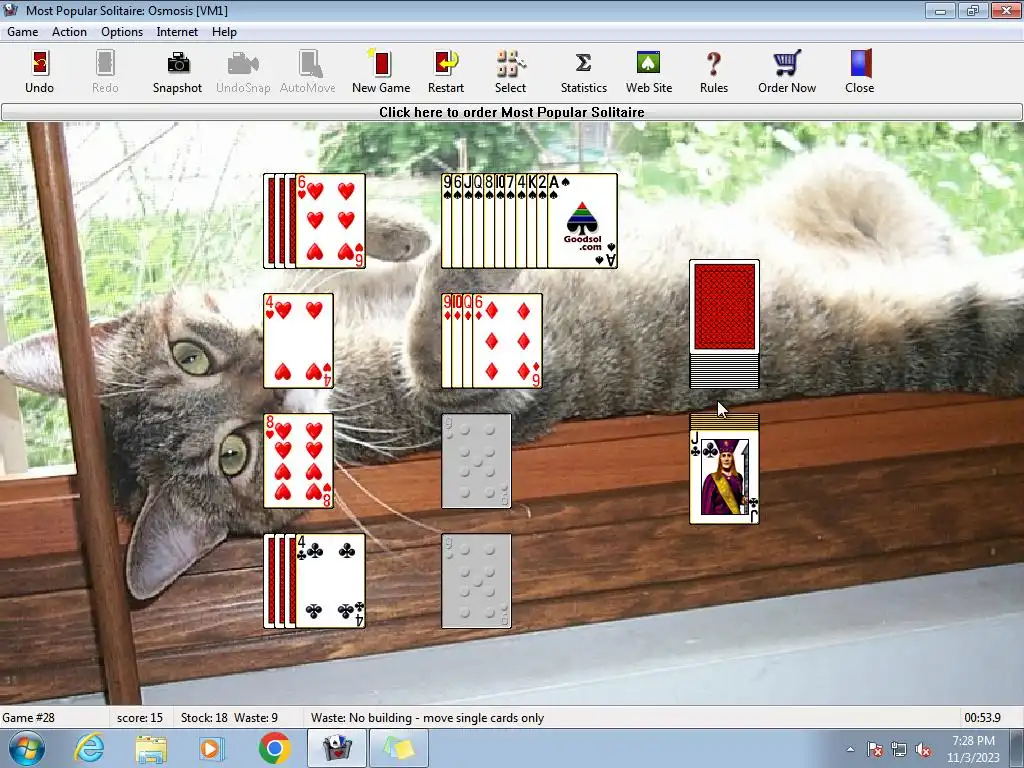Click the score: 15 status text
This screenshot has width=1024, height=768.
click(x=140, y=718)
